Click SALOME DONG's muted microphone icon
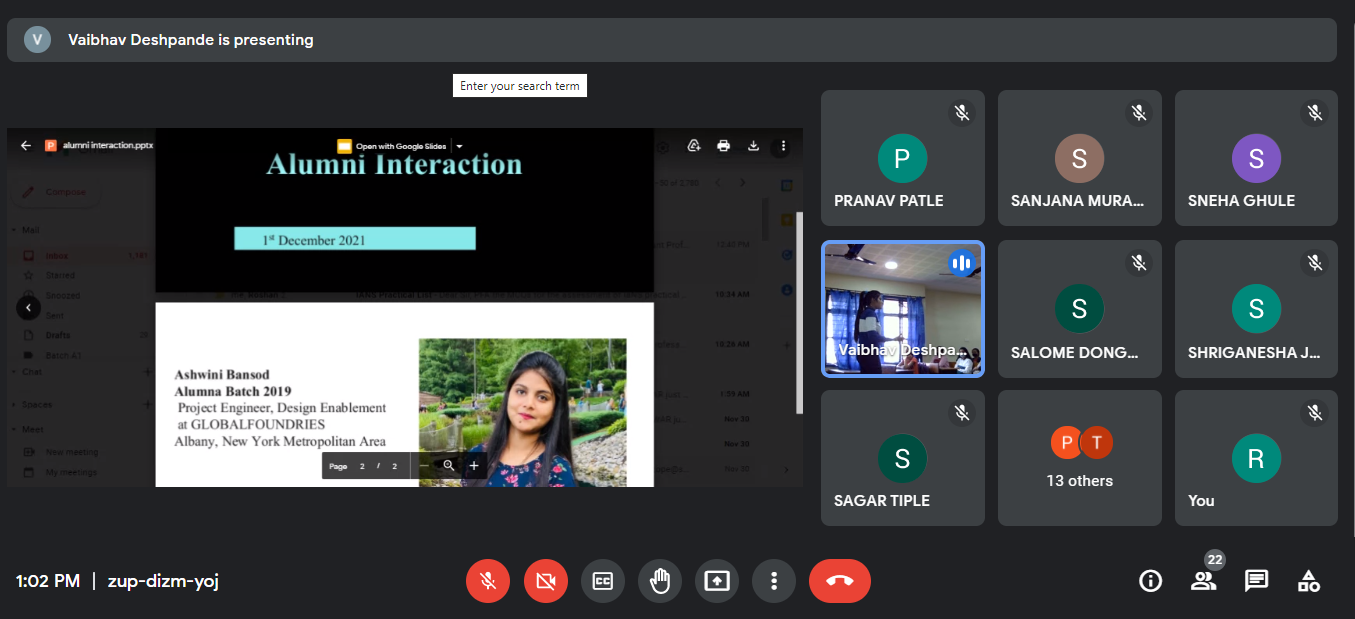Viewport: 1355px width, 619px height. pos(1138,263)
